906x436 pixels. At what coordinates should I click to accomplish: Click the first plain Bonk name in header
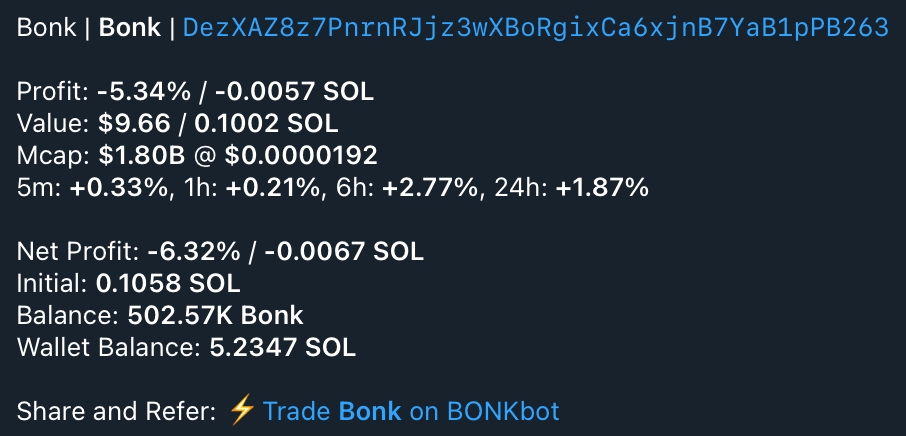click(45, 28)
